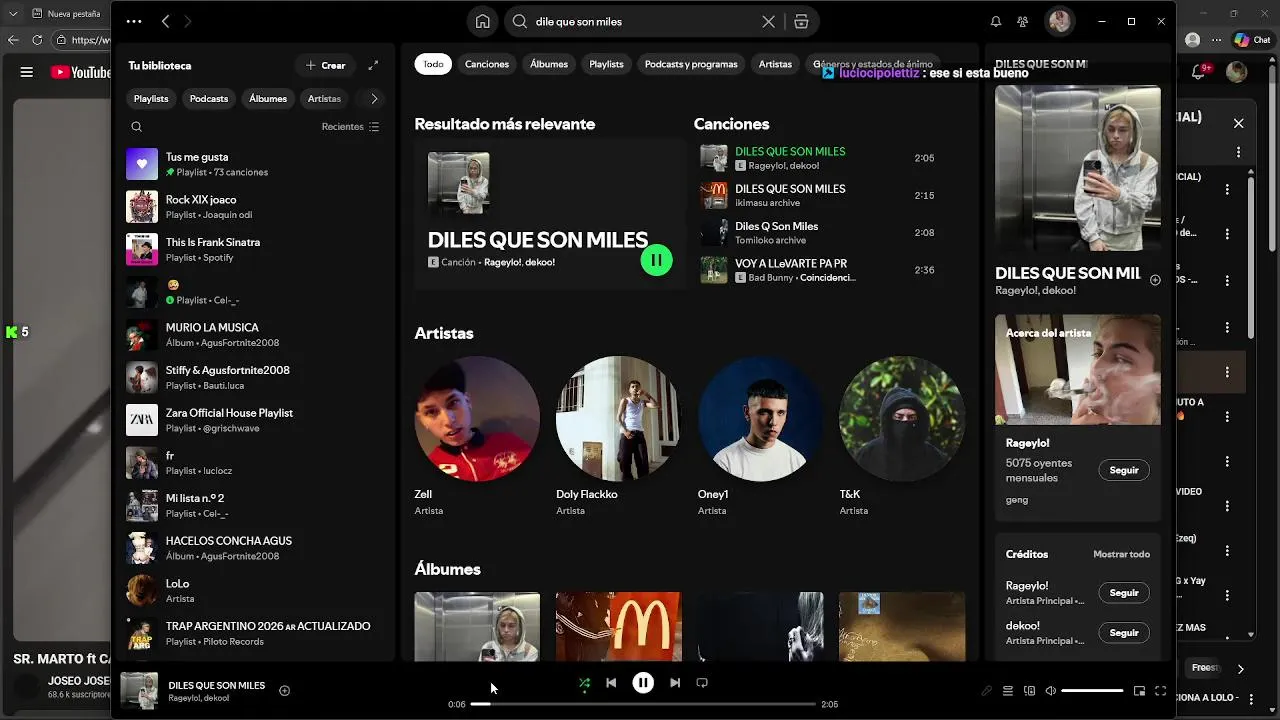Open the Zara Official House Playlist
Screen dimensions: 1280x720
[255, 420]
